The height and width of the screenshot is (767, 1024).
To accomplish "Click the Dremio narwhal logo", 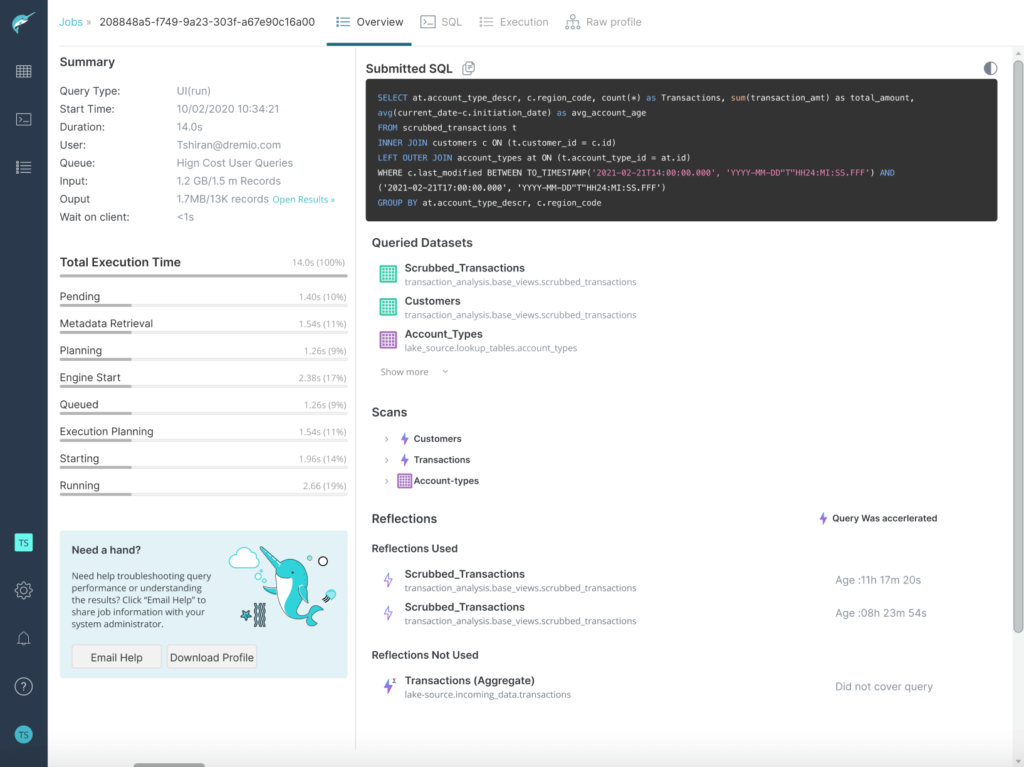I will pyautogui.click(x=24, y=22).
